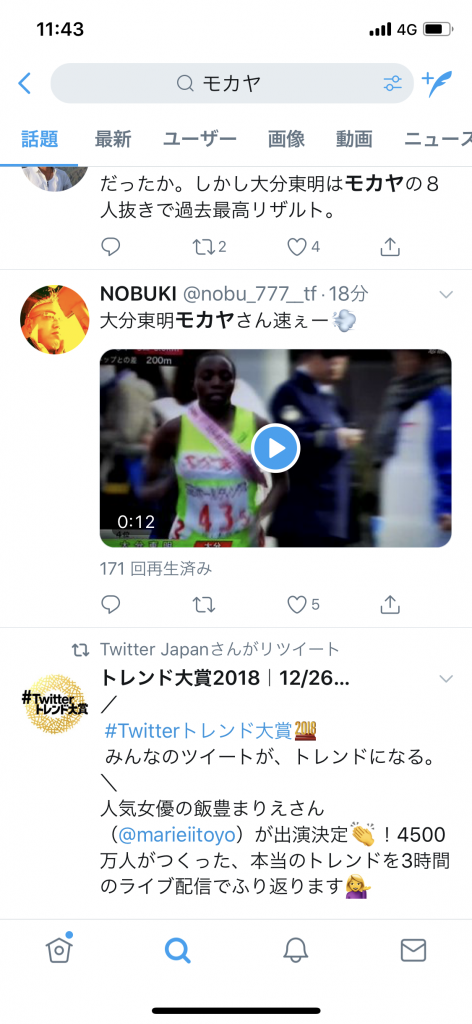Compose a new tweet with feather icon
Viewport: 472px width, 1024px height.
pos(437,84)
